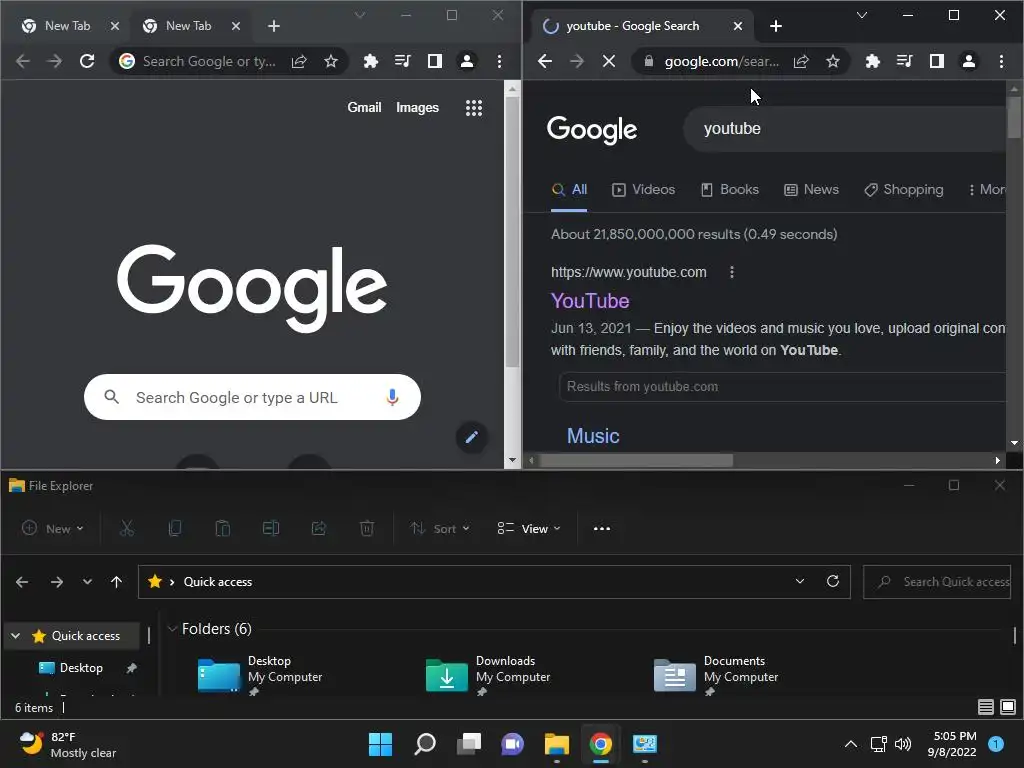Switch to Books search results tab
The height and width of the screenshot is (768, 1024).
[729, 189]
